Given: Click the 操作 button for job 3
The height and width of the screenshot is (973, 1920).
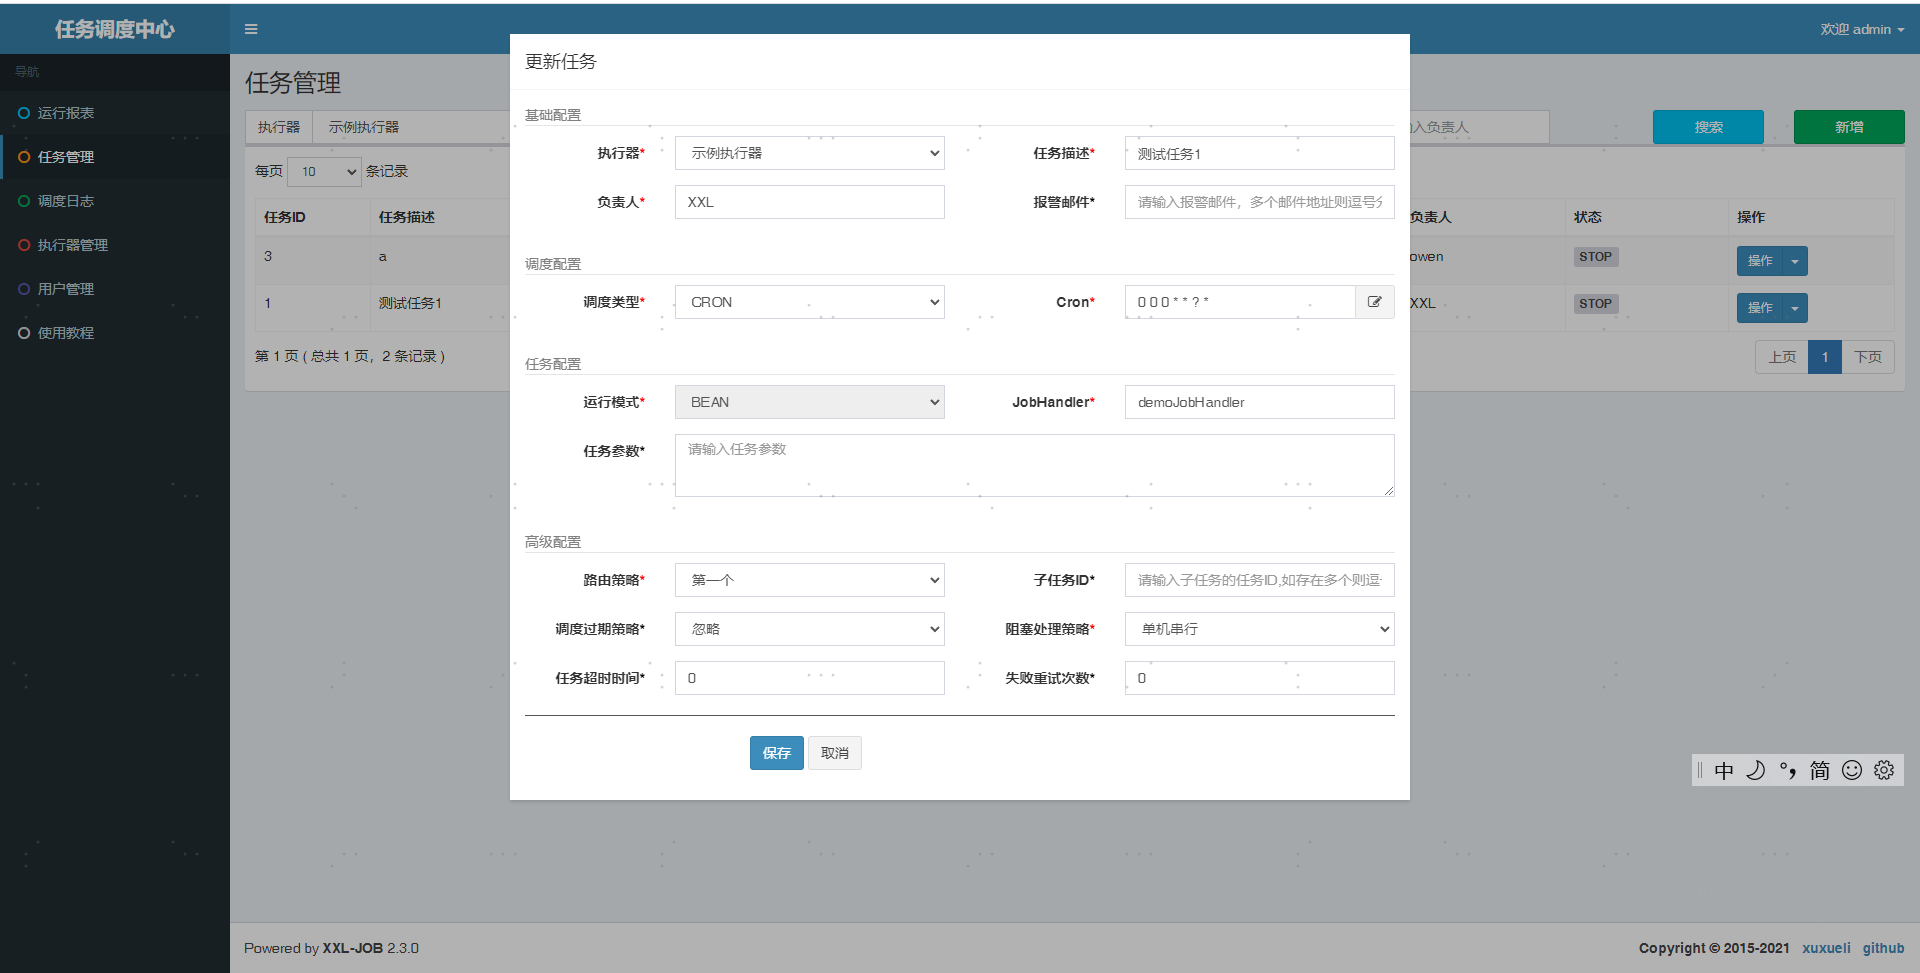Looking at the screenshot, I should click(1760, 261).
